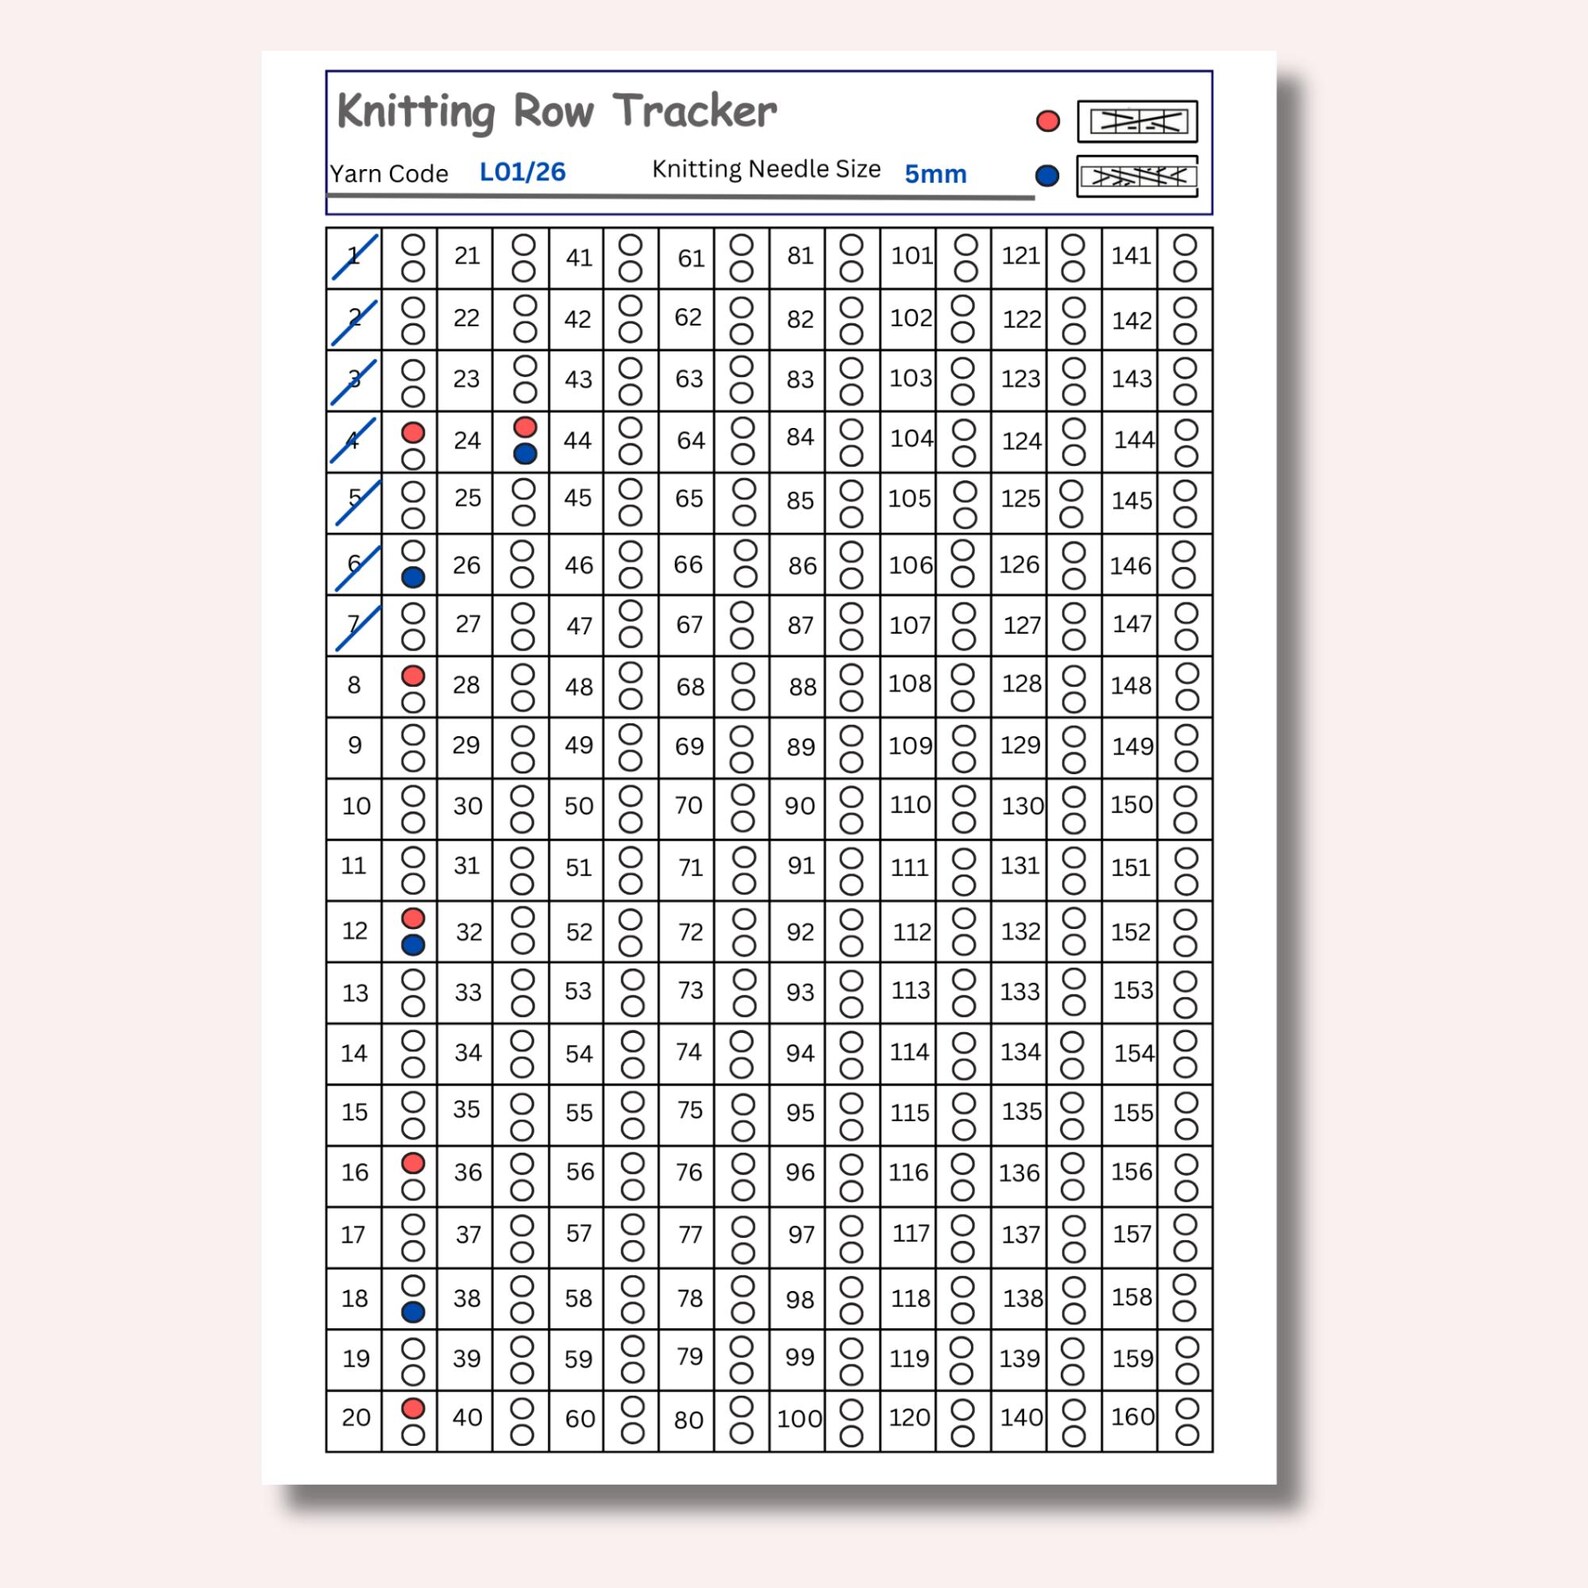The image size is (1588, 1588).
Task: Select the blue-filled circle in row 18
Action: click(x=413, y=1312)
